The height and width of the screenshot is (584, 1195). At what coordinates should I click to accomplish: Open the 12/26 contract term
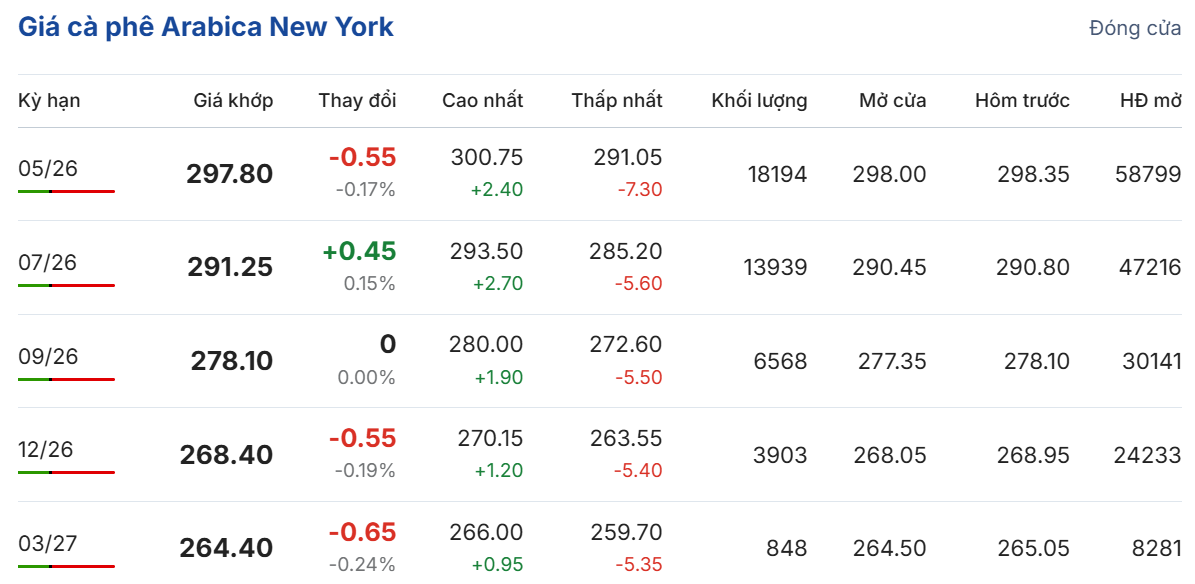pyautogui.click(x=47, y=450)
